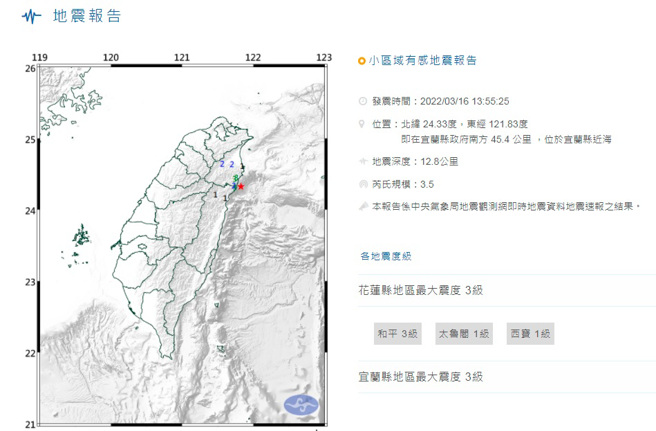Select the coordinates 北緯 24.33度, 東經 121.83度

point(464,124)
